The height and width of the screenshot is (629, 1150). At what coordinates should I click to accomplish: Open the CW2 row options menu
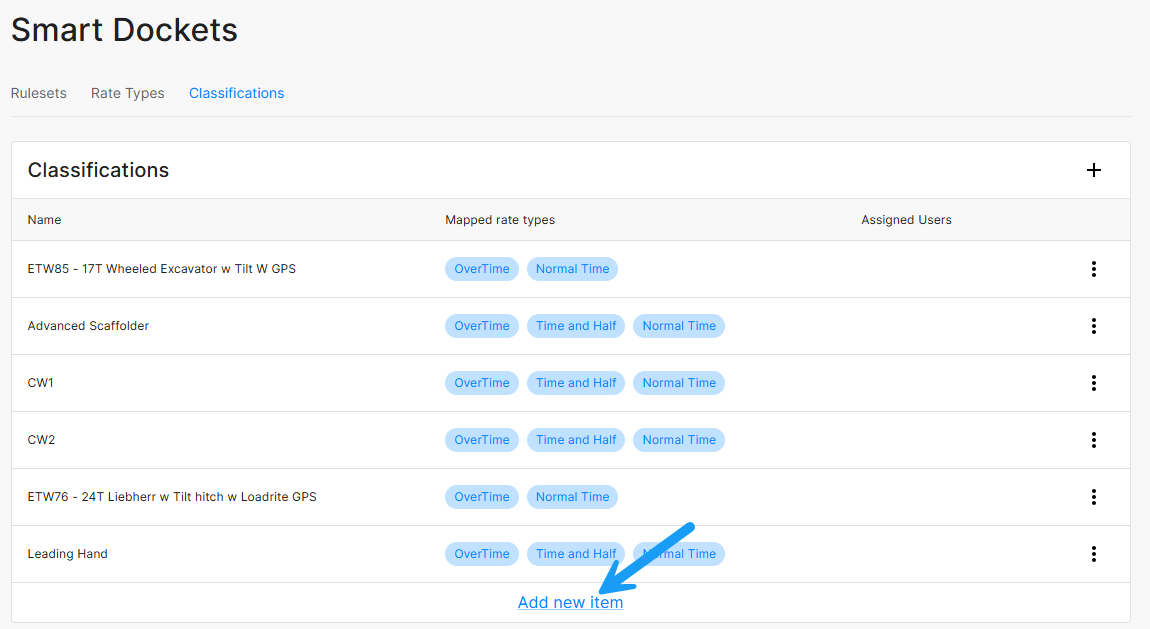coord(1094,440)
